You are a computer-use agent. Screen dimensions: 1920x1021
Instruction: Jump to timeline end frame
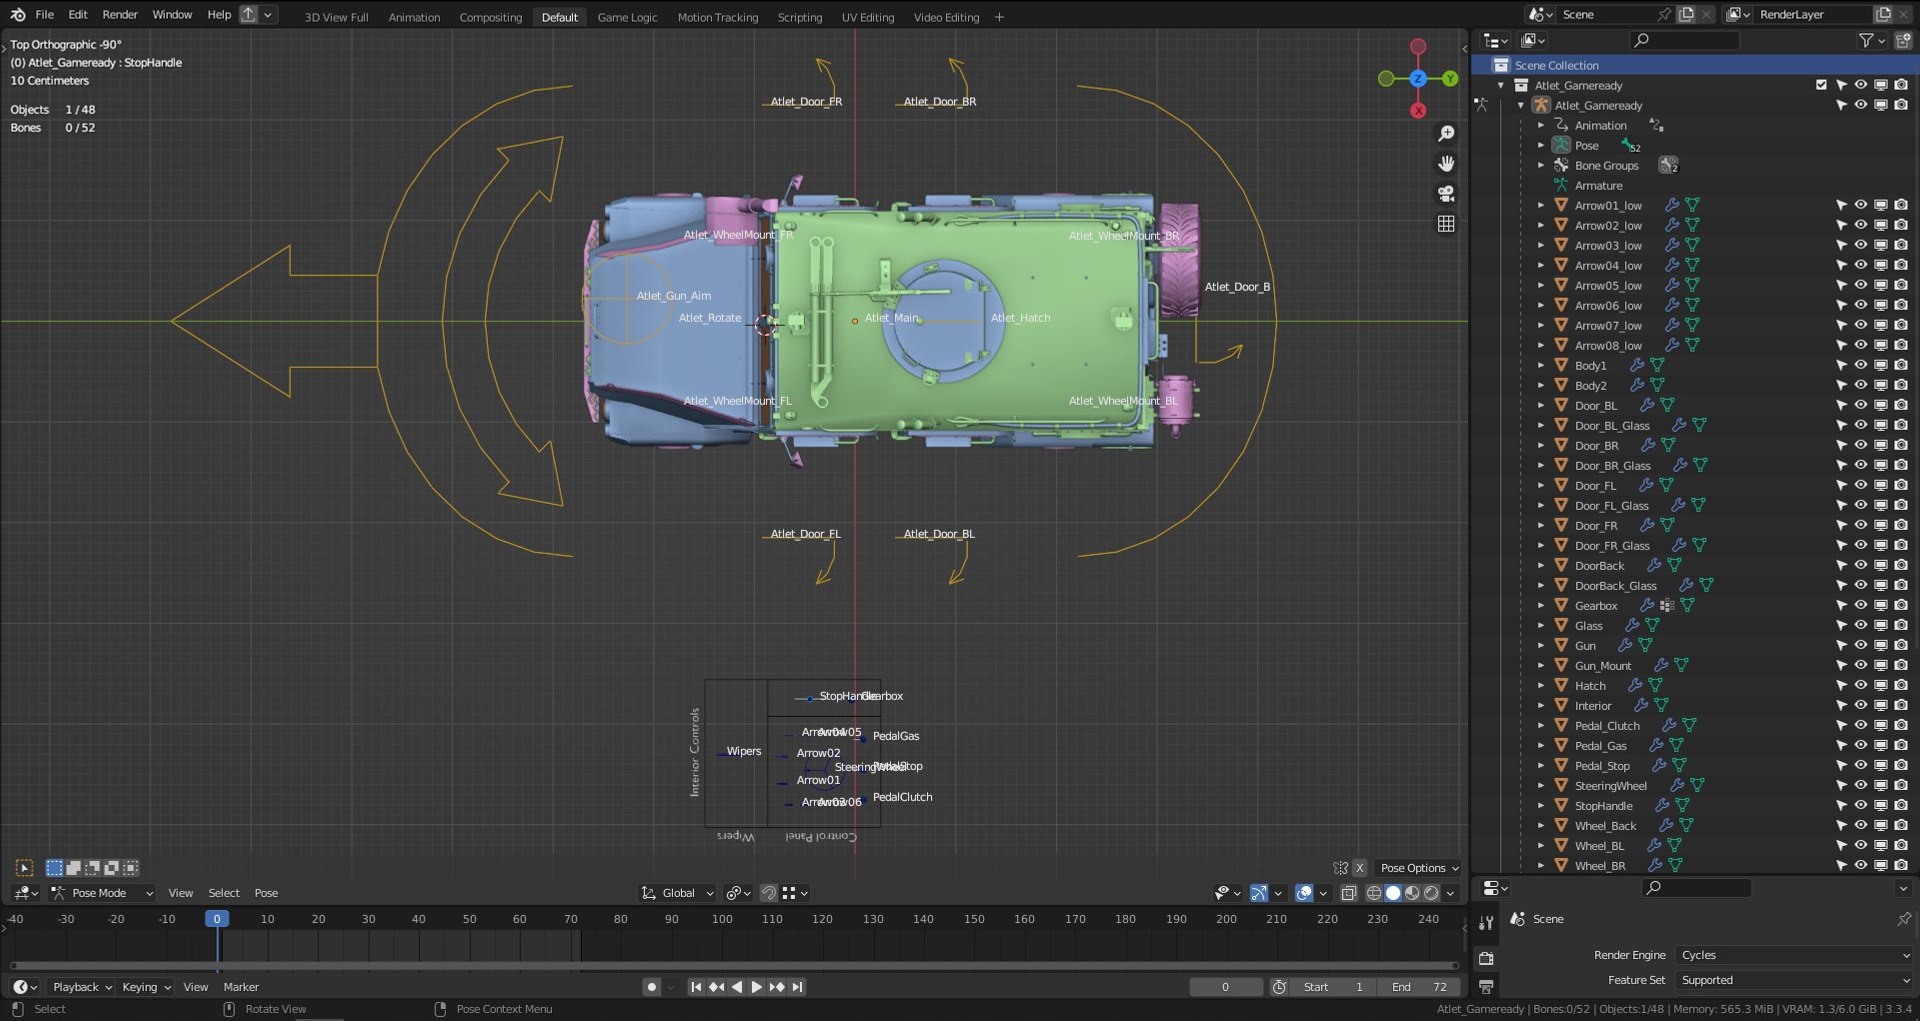point(797,987)
